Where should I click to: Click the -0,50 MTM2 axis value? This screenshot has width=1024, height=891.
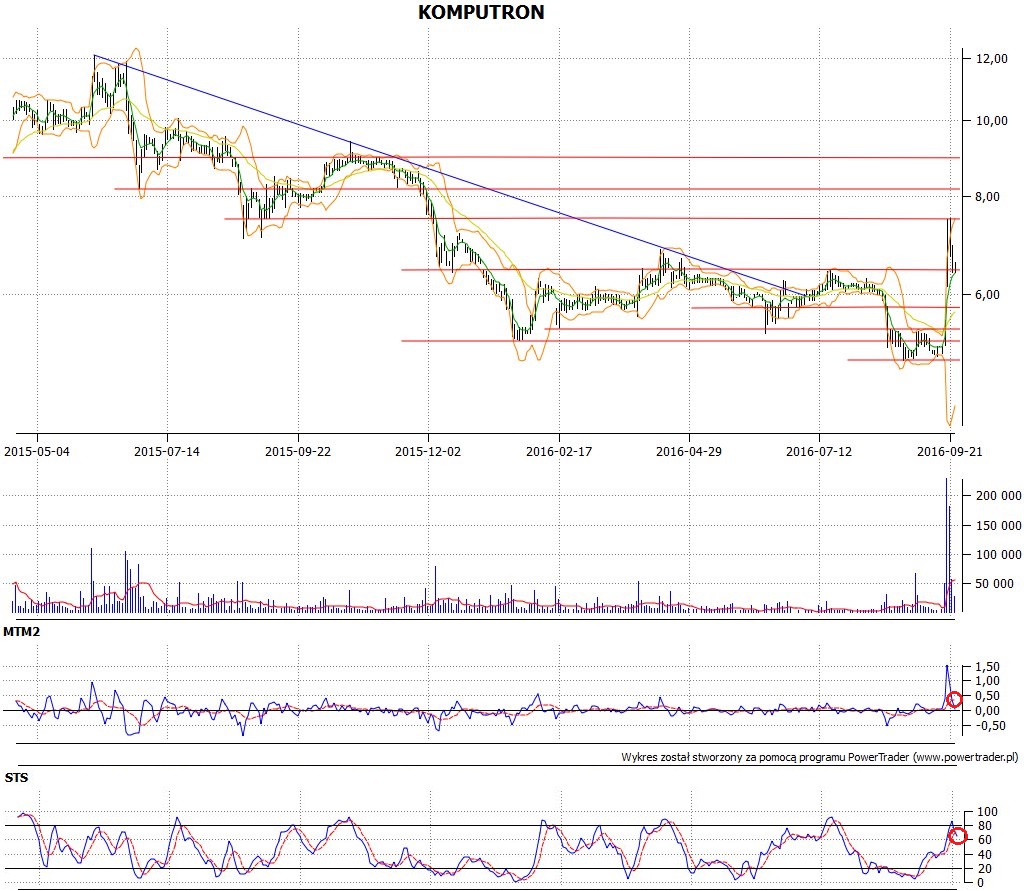pyautogui.click(x=990, y=726)
